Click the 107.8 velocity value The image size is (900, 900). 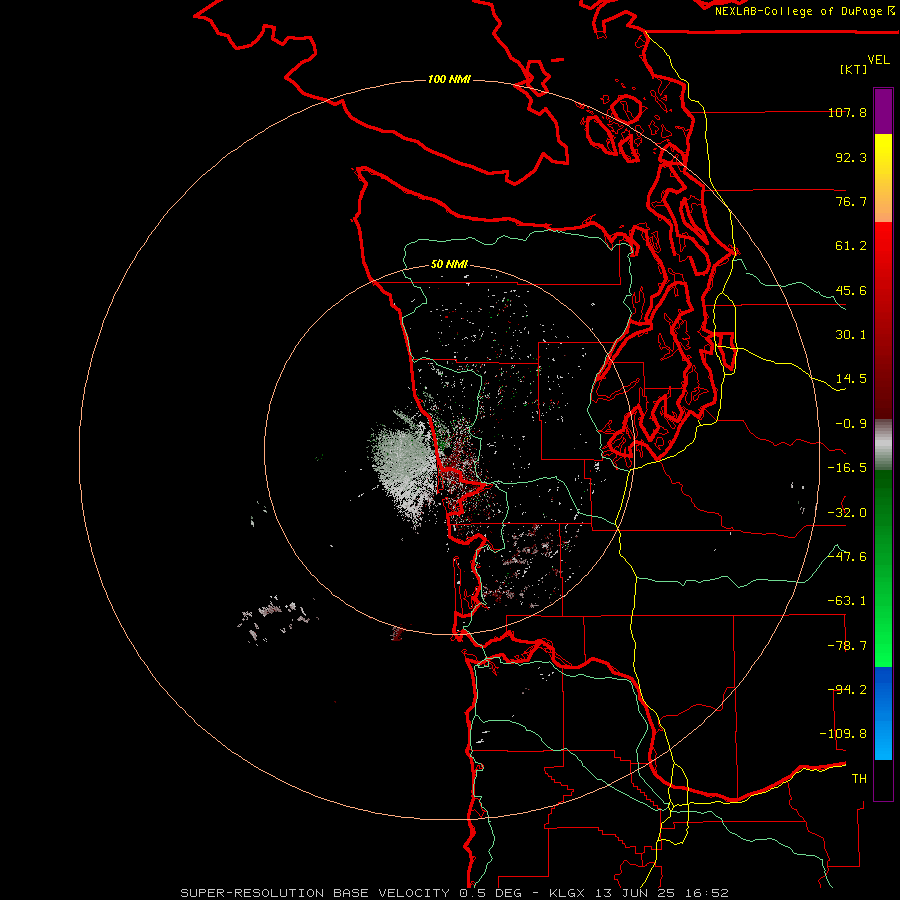tap(847, 112)
